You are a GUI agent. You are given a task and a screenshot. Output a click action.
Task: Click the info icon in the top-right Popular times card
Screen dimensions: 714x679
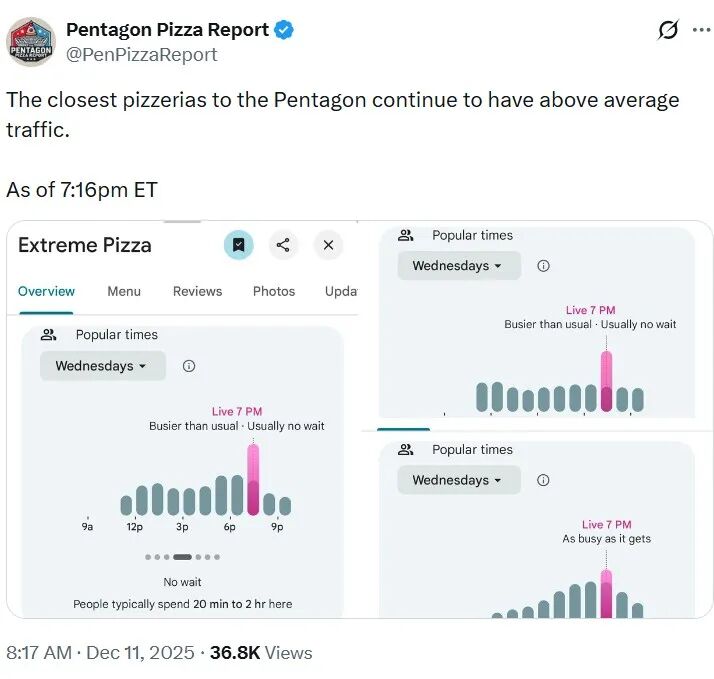(x=543, y=266)
